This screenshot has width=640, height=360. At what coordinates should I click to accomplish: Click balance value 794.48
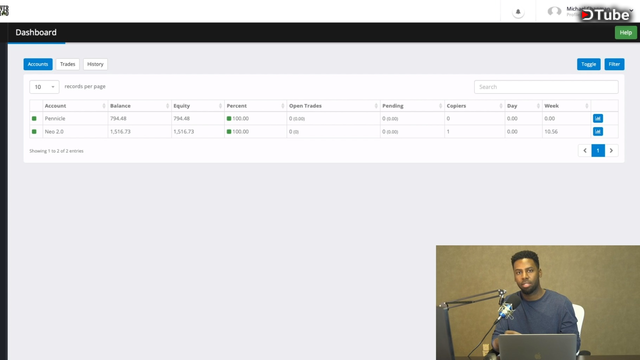point(118,118)
